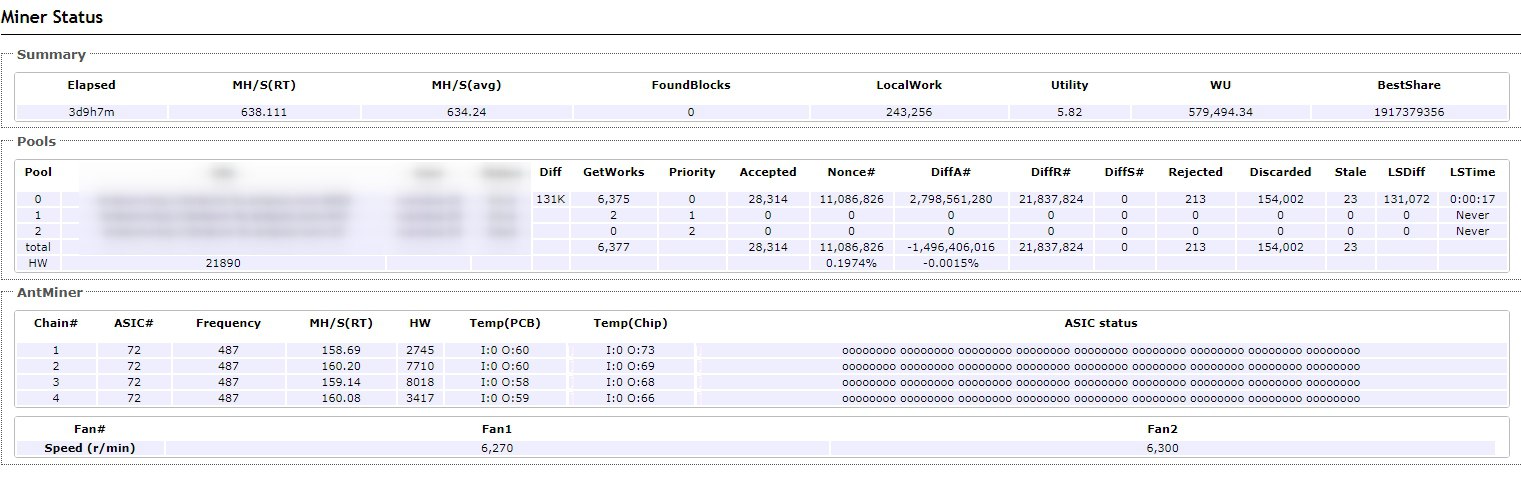Select the nonce percentage 0.1974%
1521x478 pixels.
pyautogui.click(x=851, y=263)
